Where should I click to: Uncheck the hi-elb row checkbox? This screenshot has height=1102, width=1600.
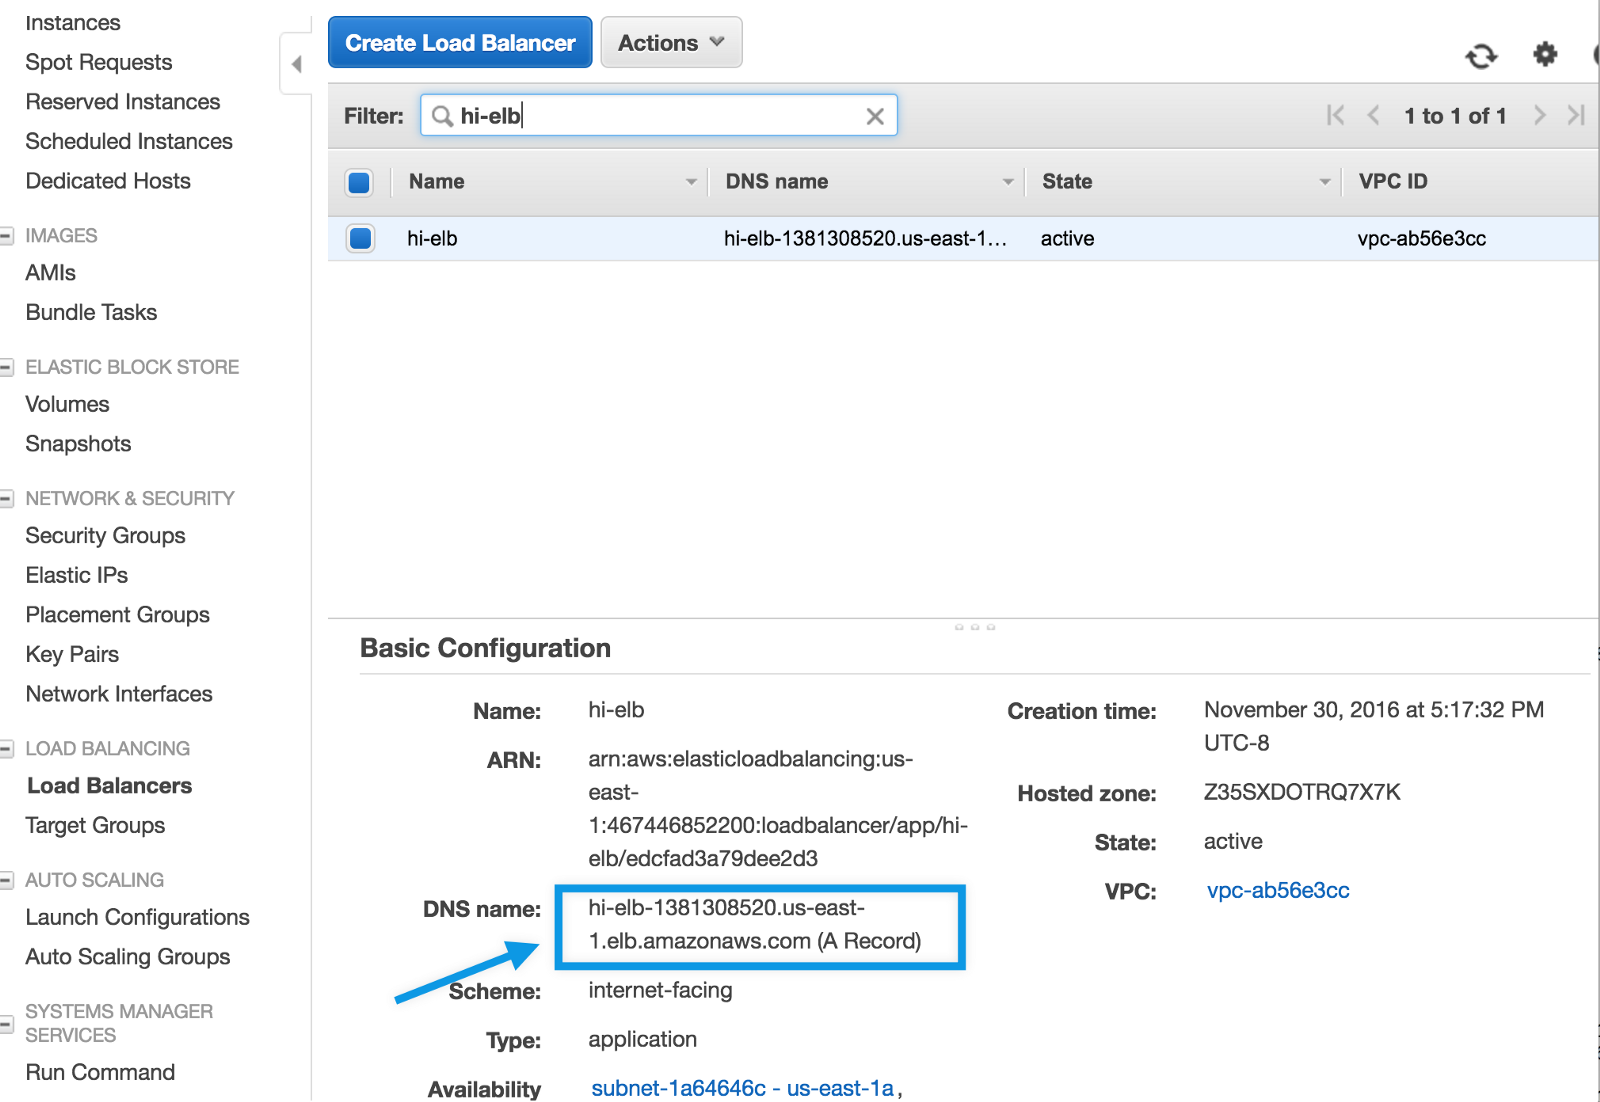(360, 238)
